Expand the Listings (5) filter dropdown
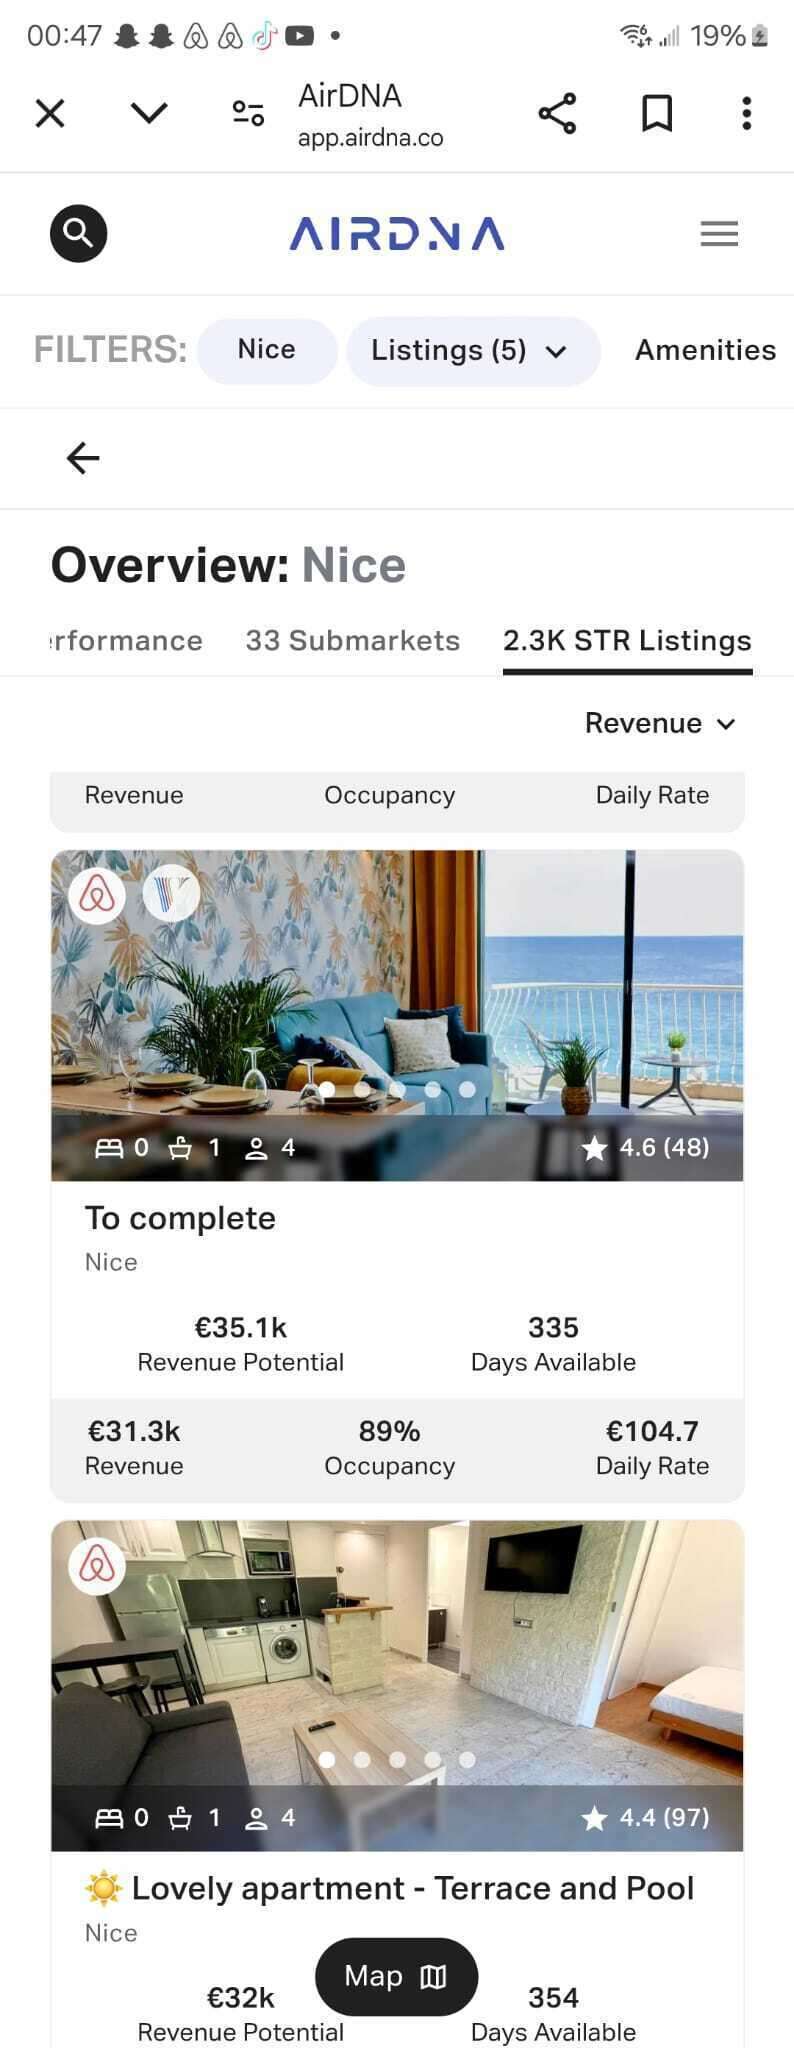The width and height of the screenshot is (794, 2048). click(472, 351)
